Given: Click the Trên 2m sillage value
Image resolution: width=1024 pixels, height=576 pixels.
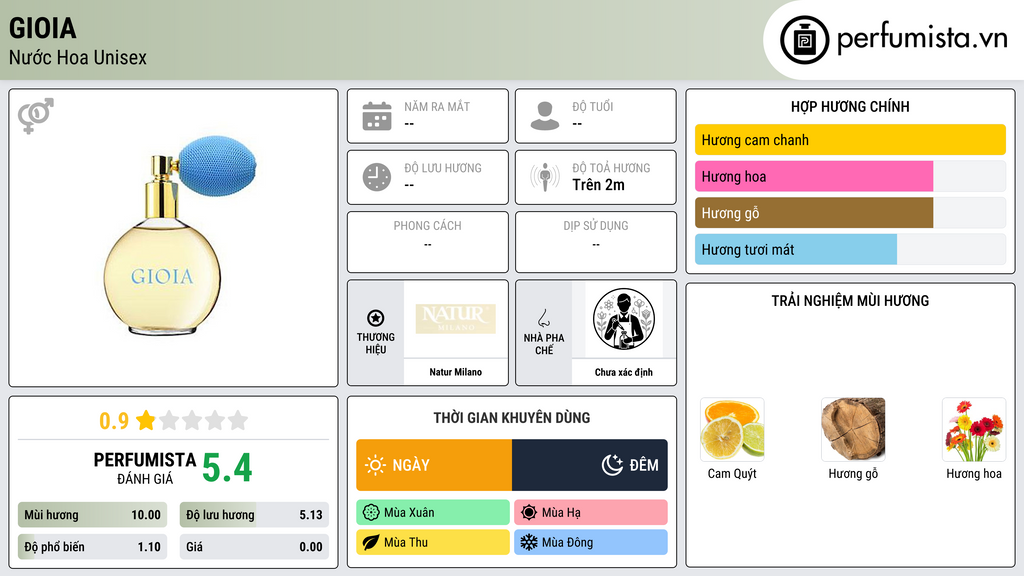Looking at the screenshot, I should point(598,185).
